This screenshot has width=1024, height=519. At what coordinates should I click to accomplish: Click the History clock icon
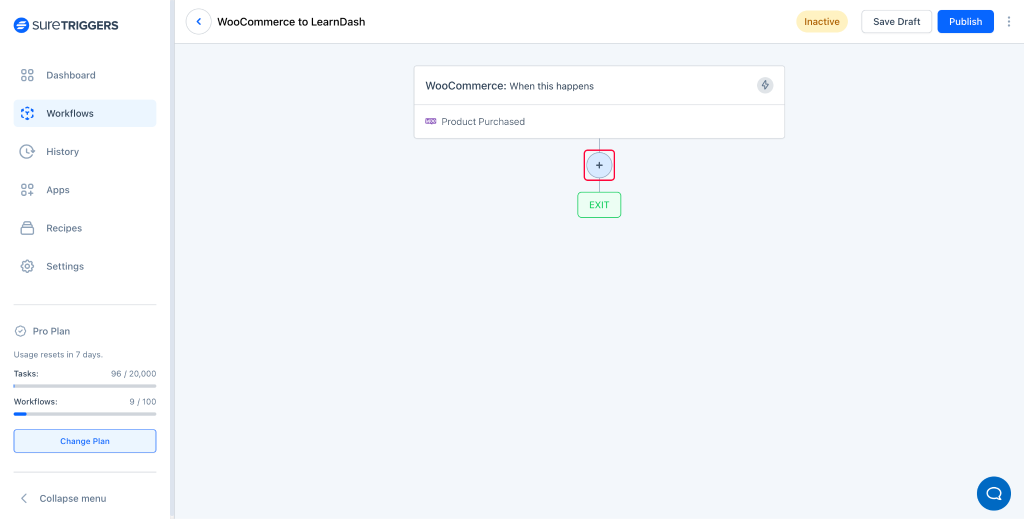point(27,151)
